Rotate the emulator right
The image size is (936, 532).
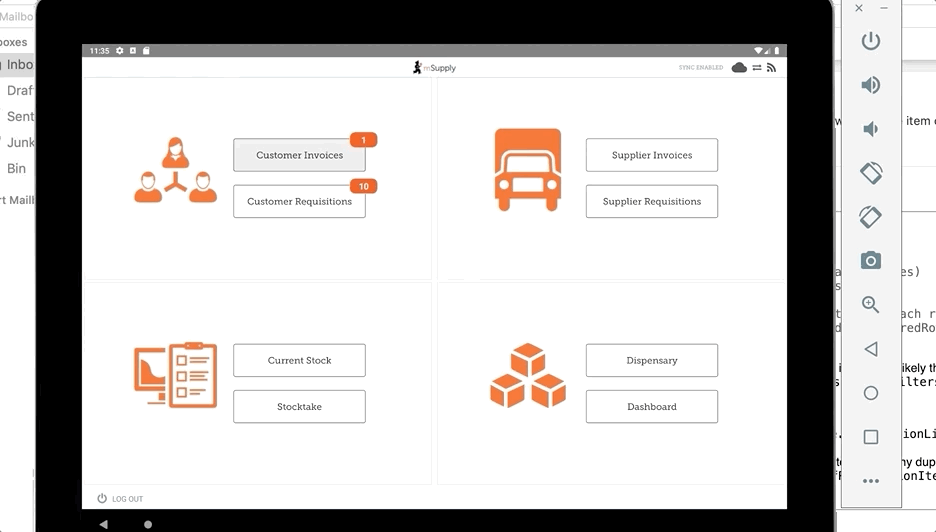click(x=871, y=217)
